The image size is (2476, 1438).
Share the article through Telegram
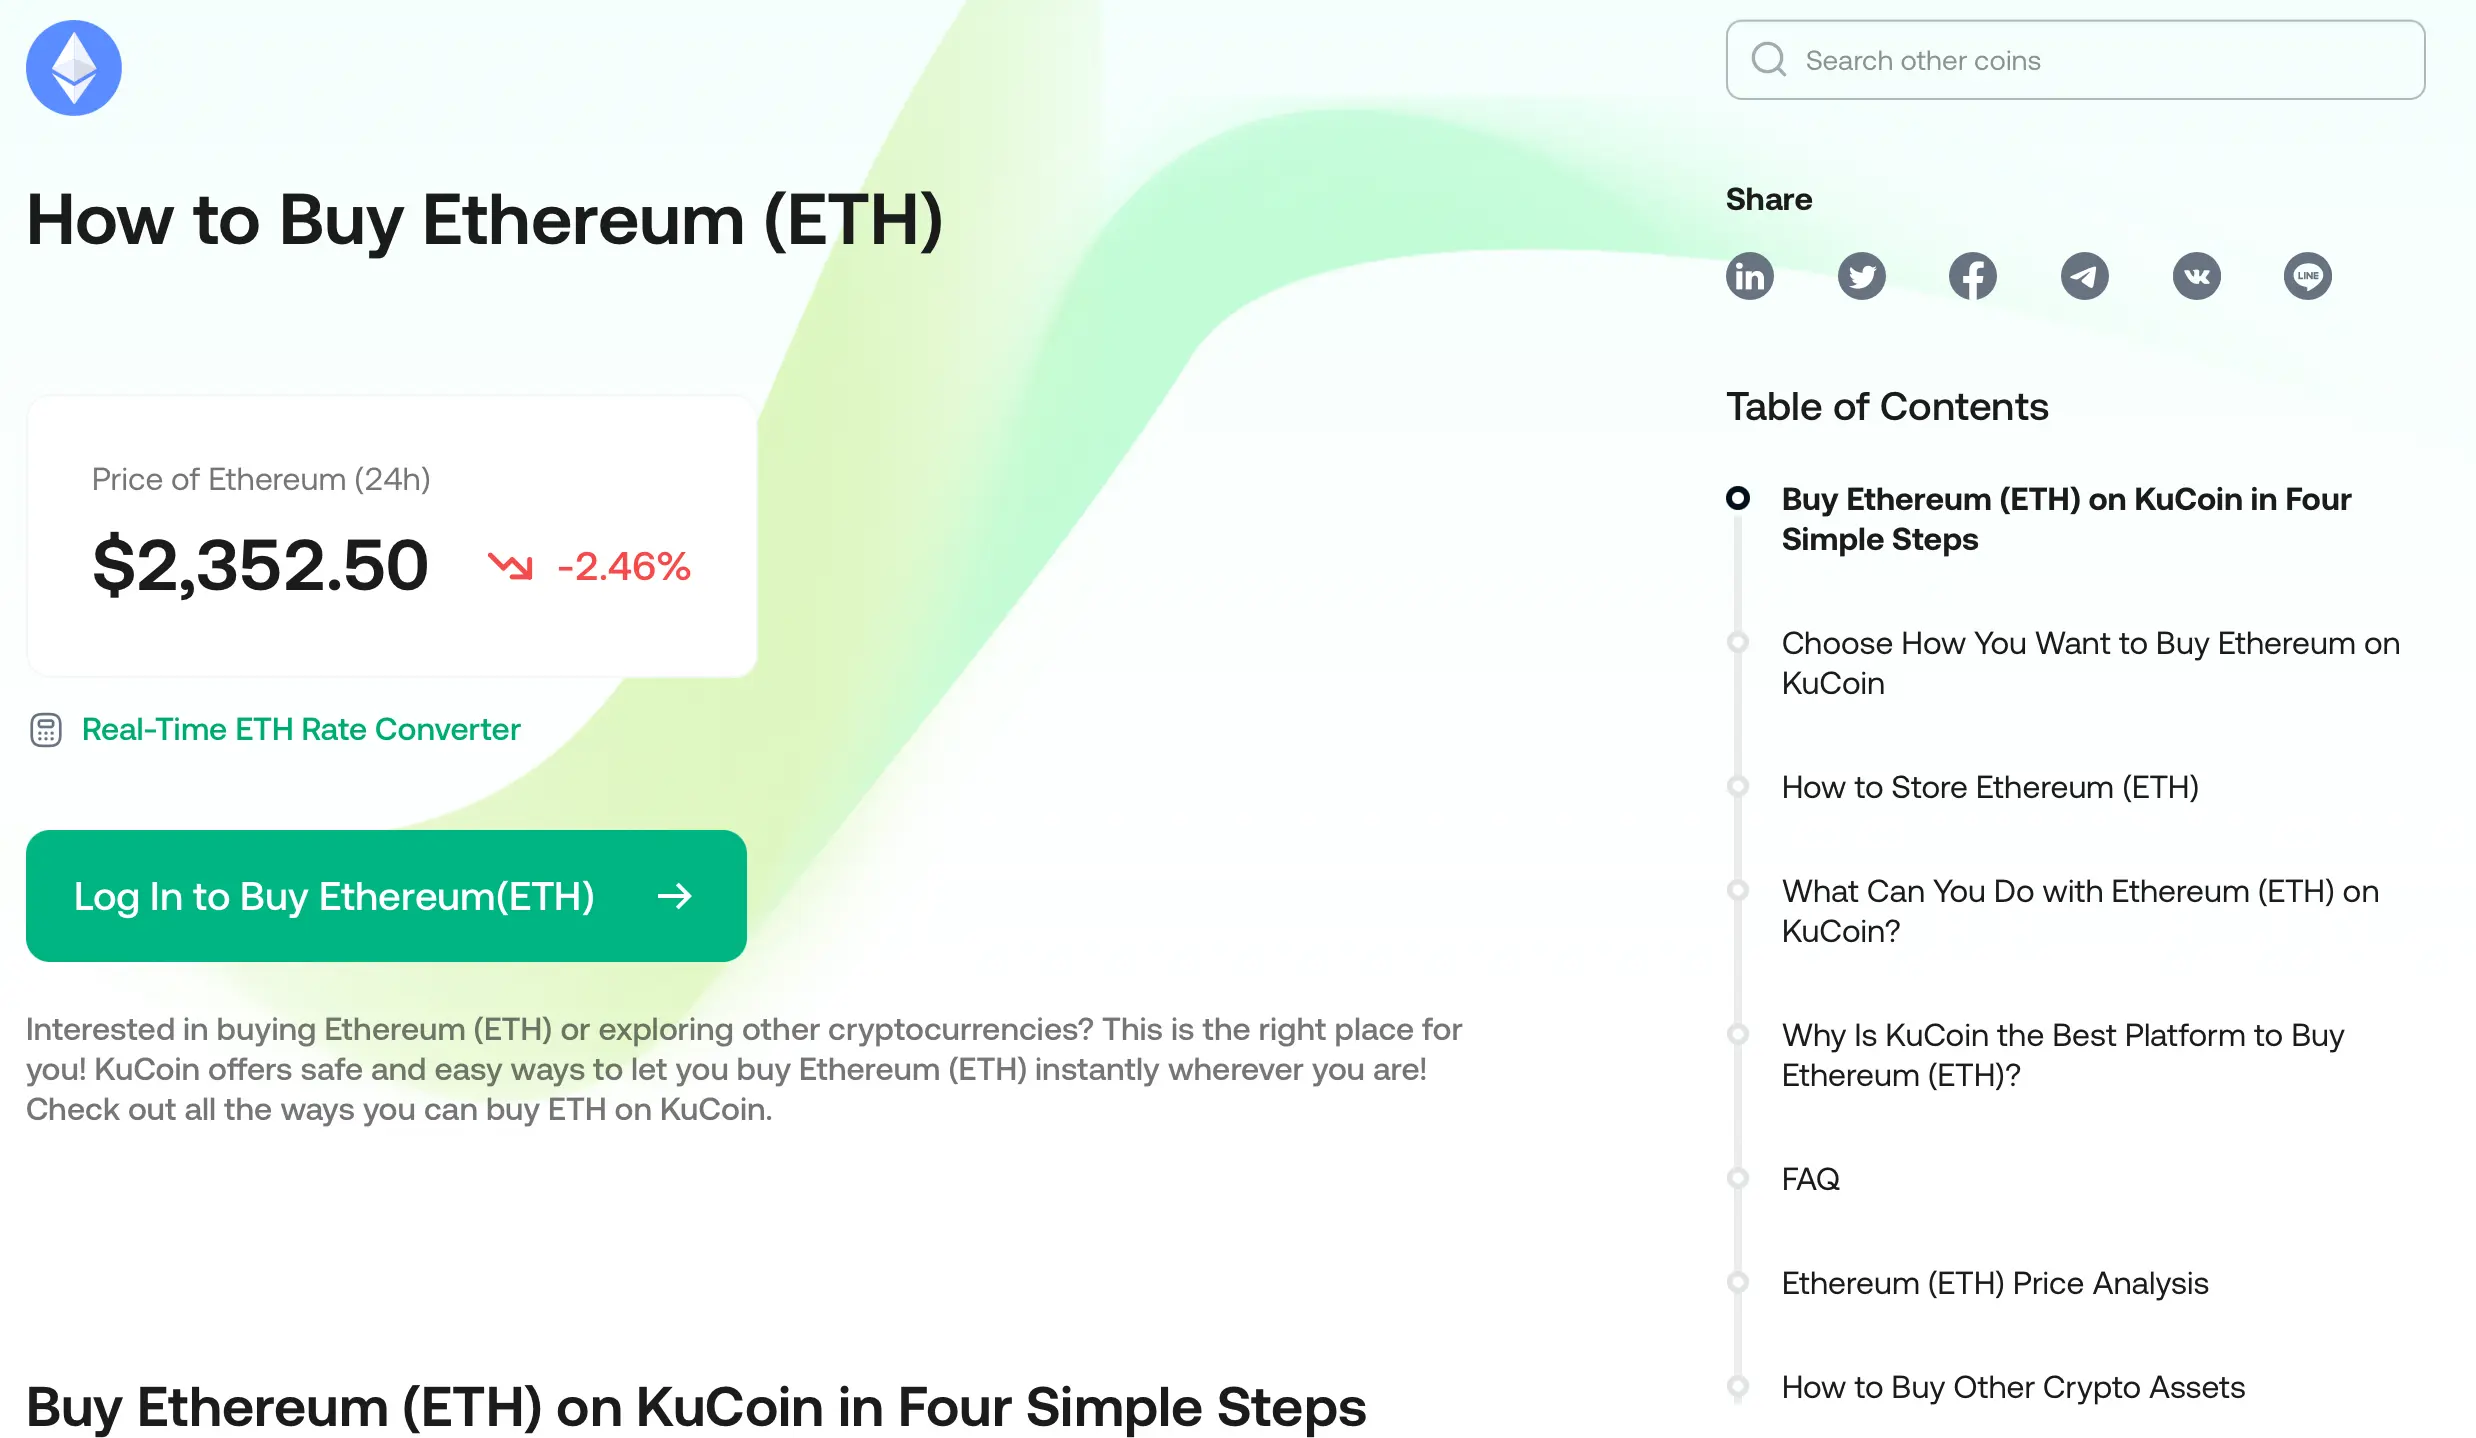[x=2085, y=276]
